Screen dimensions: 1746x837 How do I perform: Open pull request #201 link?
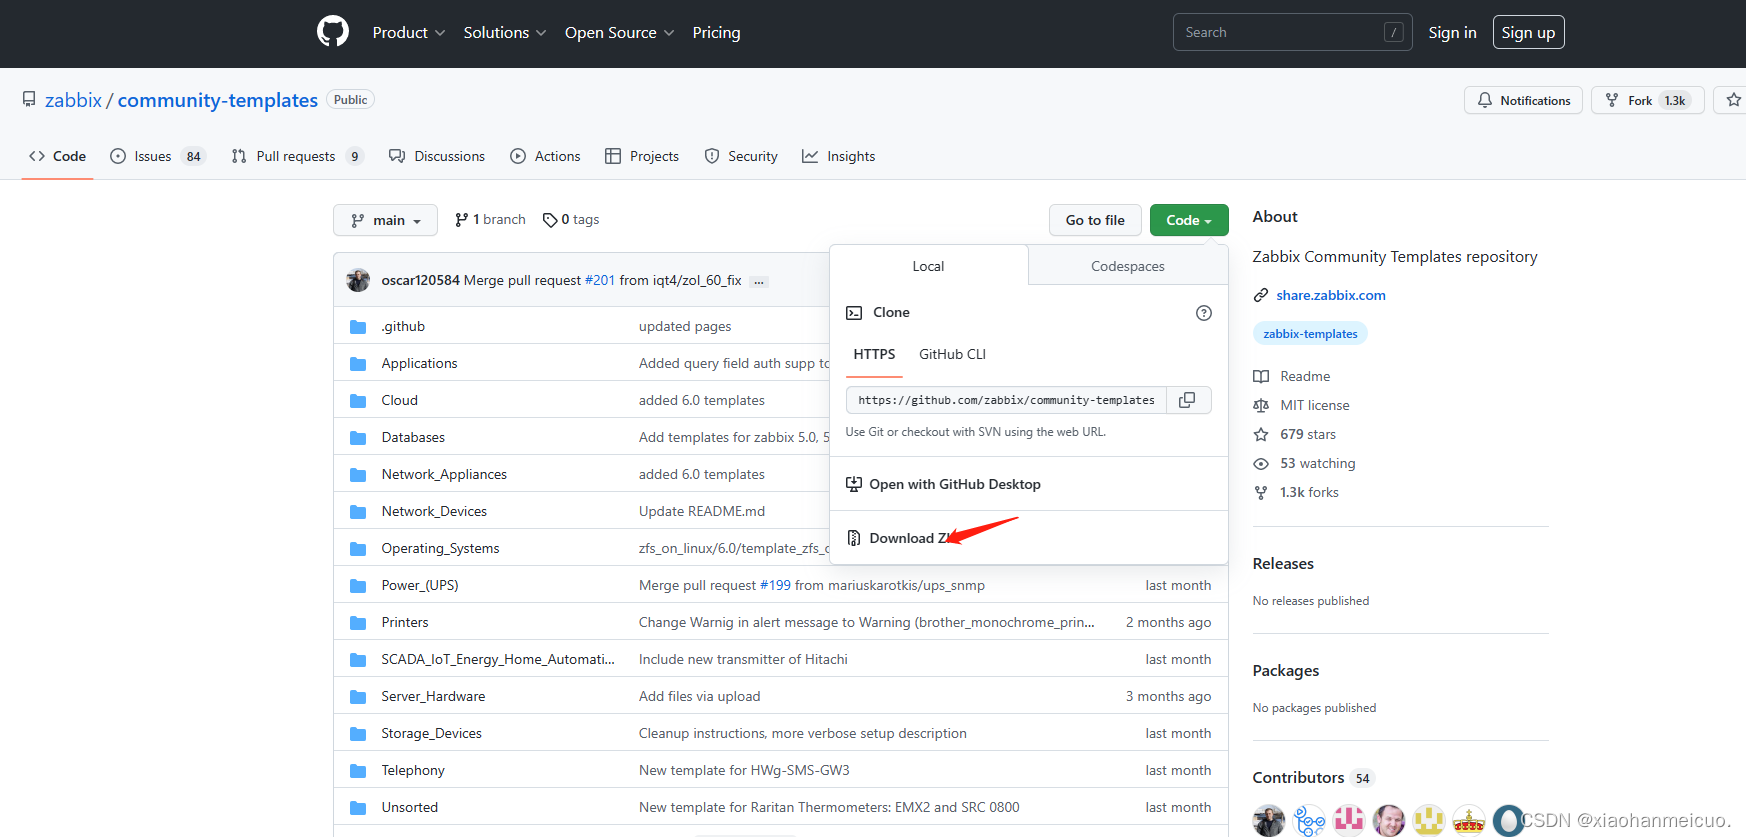[600, 280]
